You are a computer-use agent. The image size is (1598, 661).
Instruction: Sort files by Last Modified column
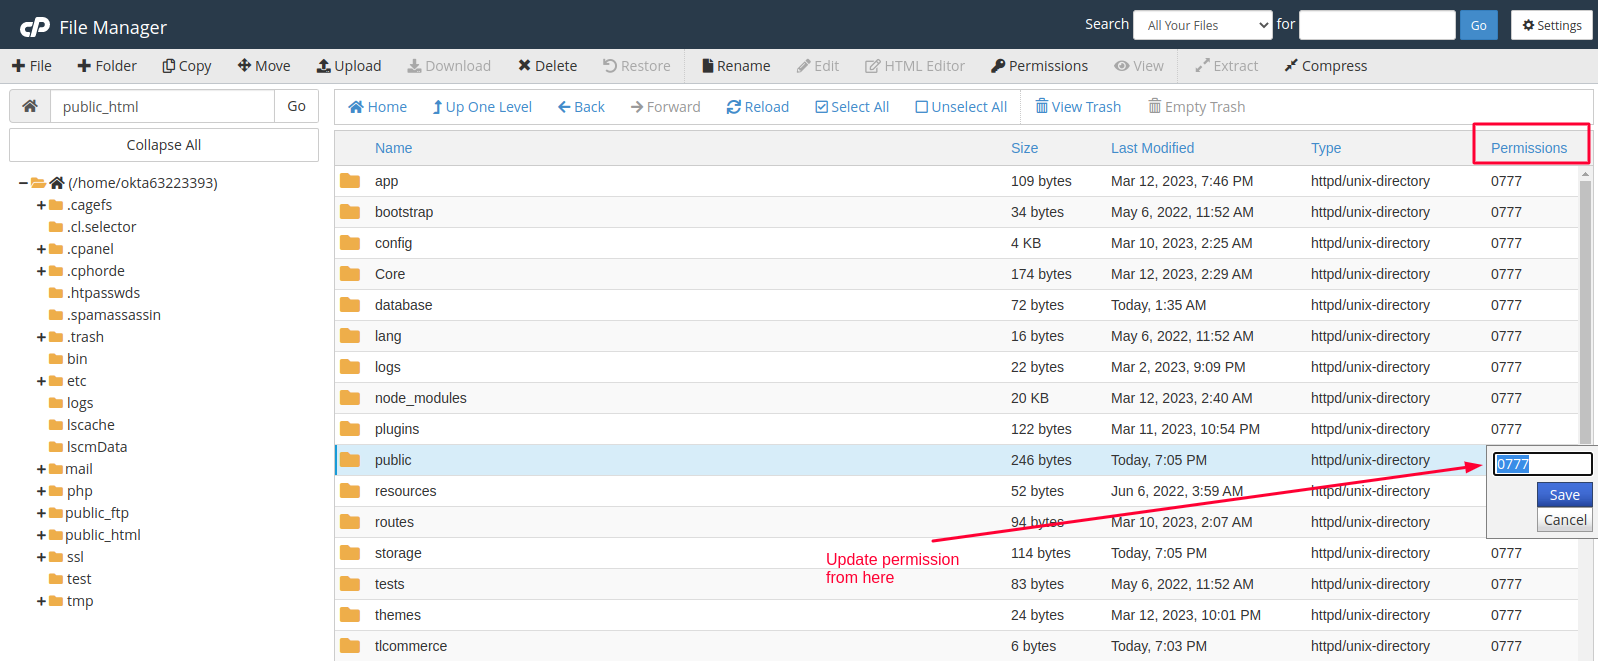1152,148
